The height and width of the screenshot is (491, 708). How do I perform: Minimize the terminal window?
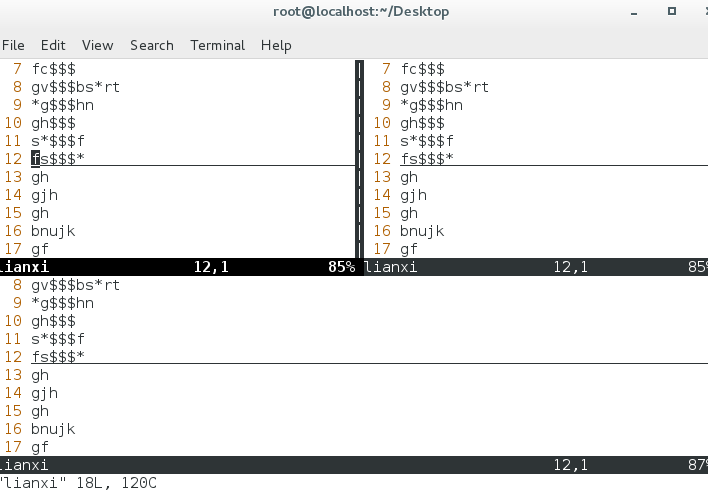point(634,12)
